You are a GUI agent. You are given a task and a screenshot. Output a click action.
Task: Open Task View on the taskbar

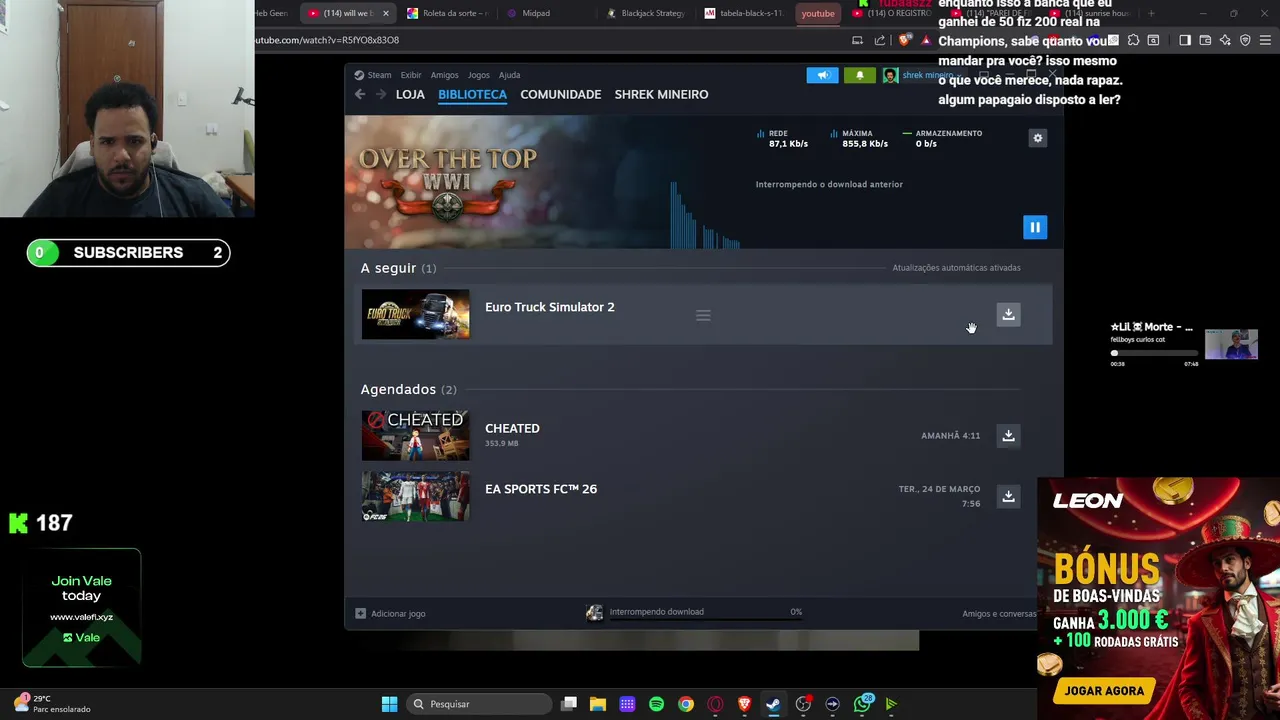pos(569,704)
